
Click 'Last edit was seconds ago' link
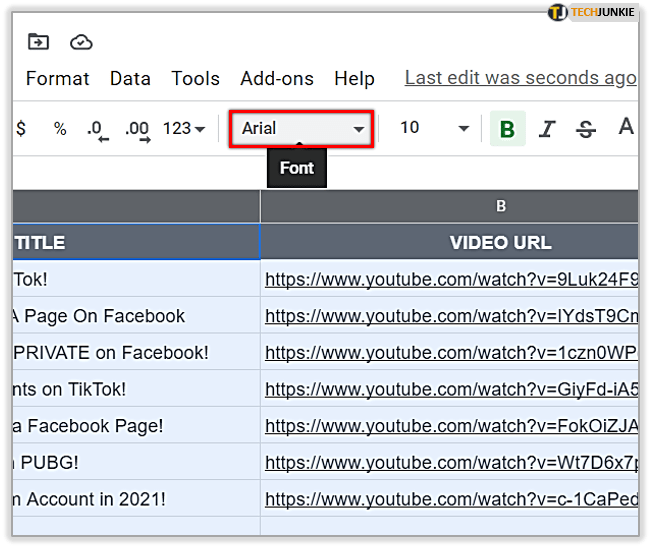click(519, 78)
